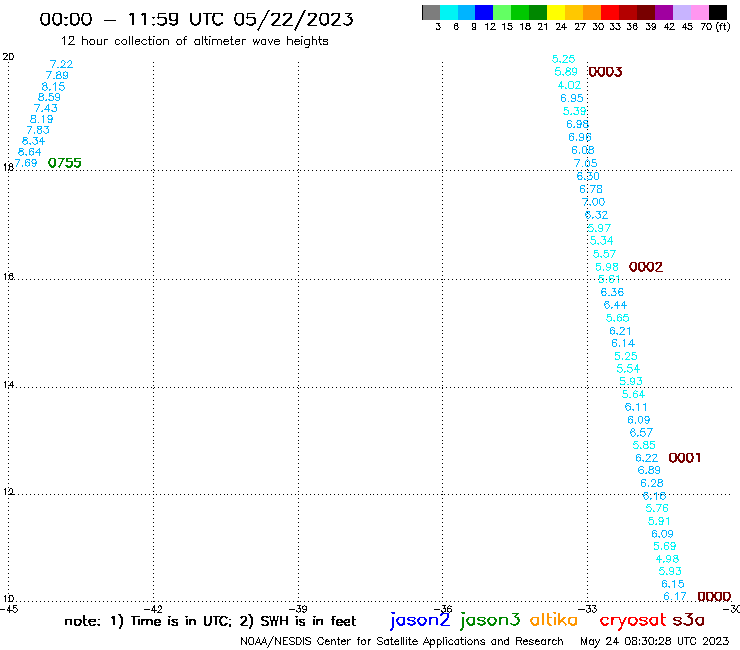Click the wave height value 6.14
Viewport: 740px width, 650px height.
(623, 343)
